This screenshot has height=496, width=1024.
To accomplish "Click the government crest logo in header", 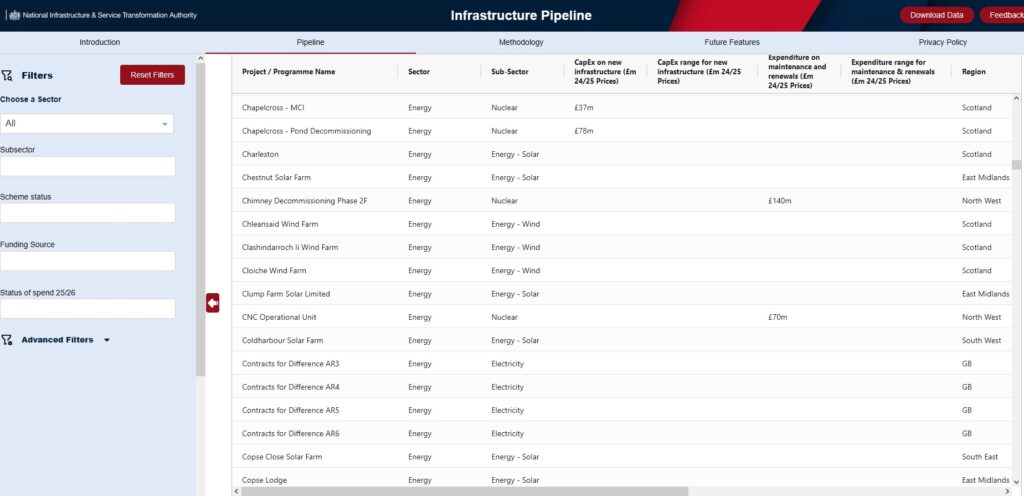I will pos(14,15).
